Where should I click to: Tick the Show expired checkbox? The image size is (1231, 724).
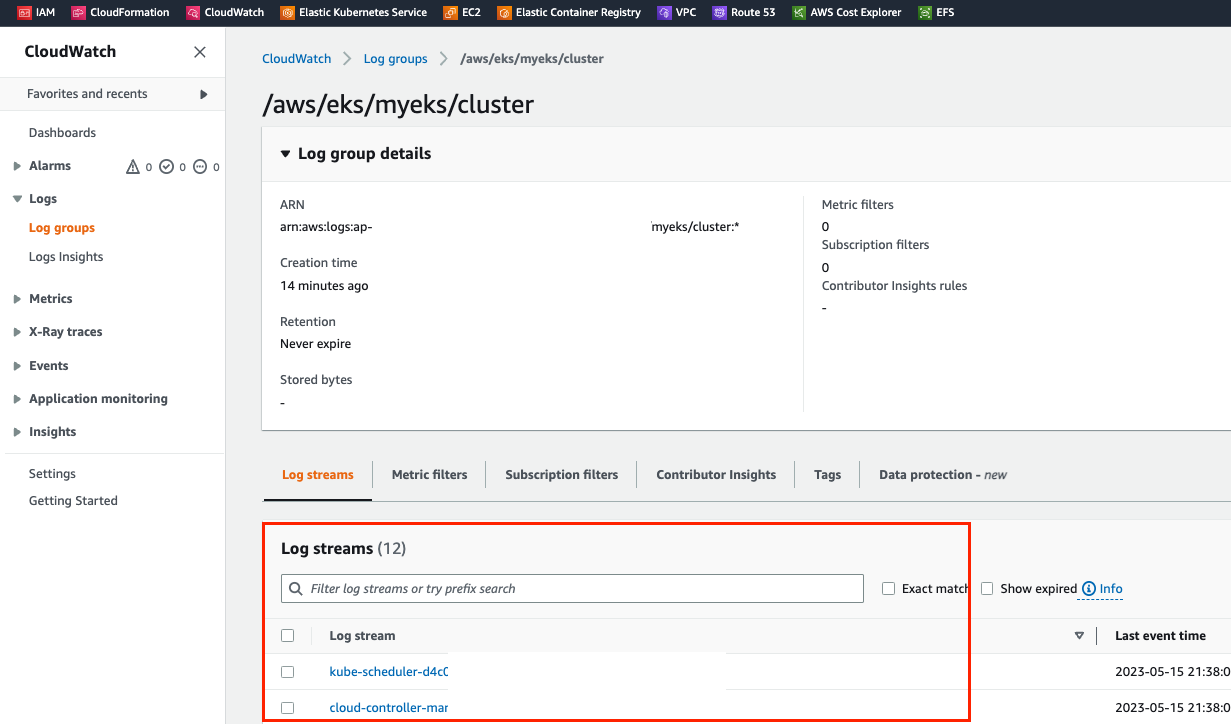[x=987, y=589]
